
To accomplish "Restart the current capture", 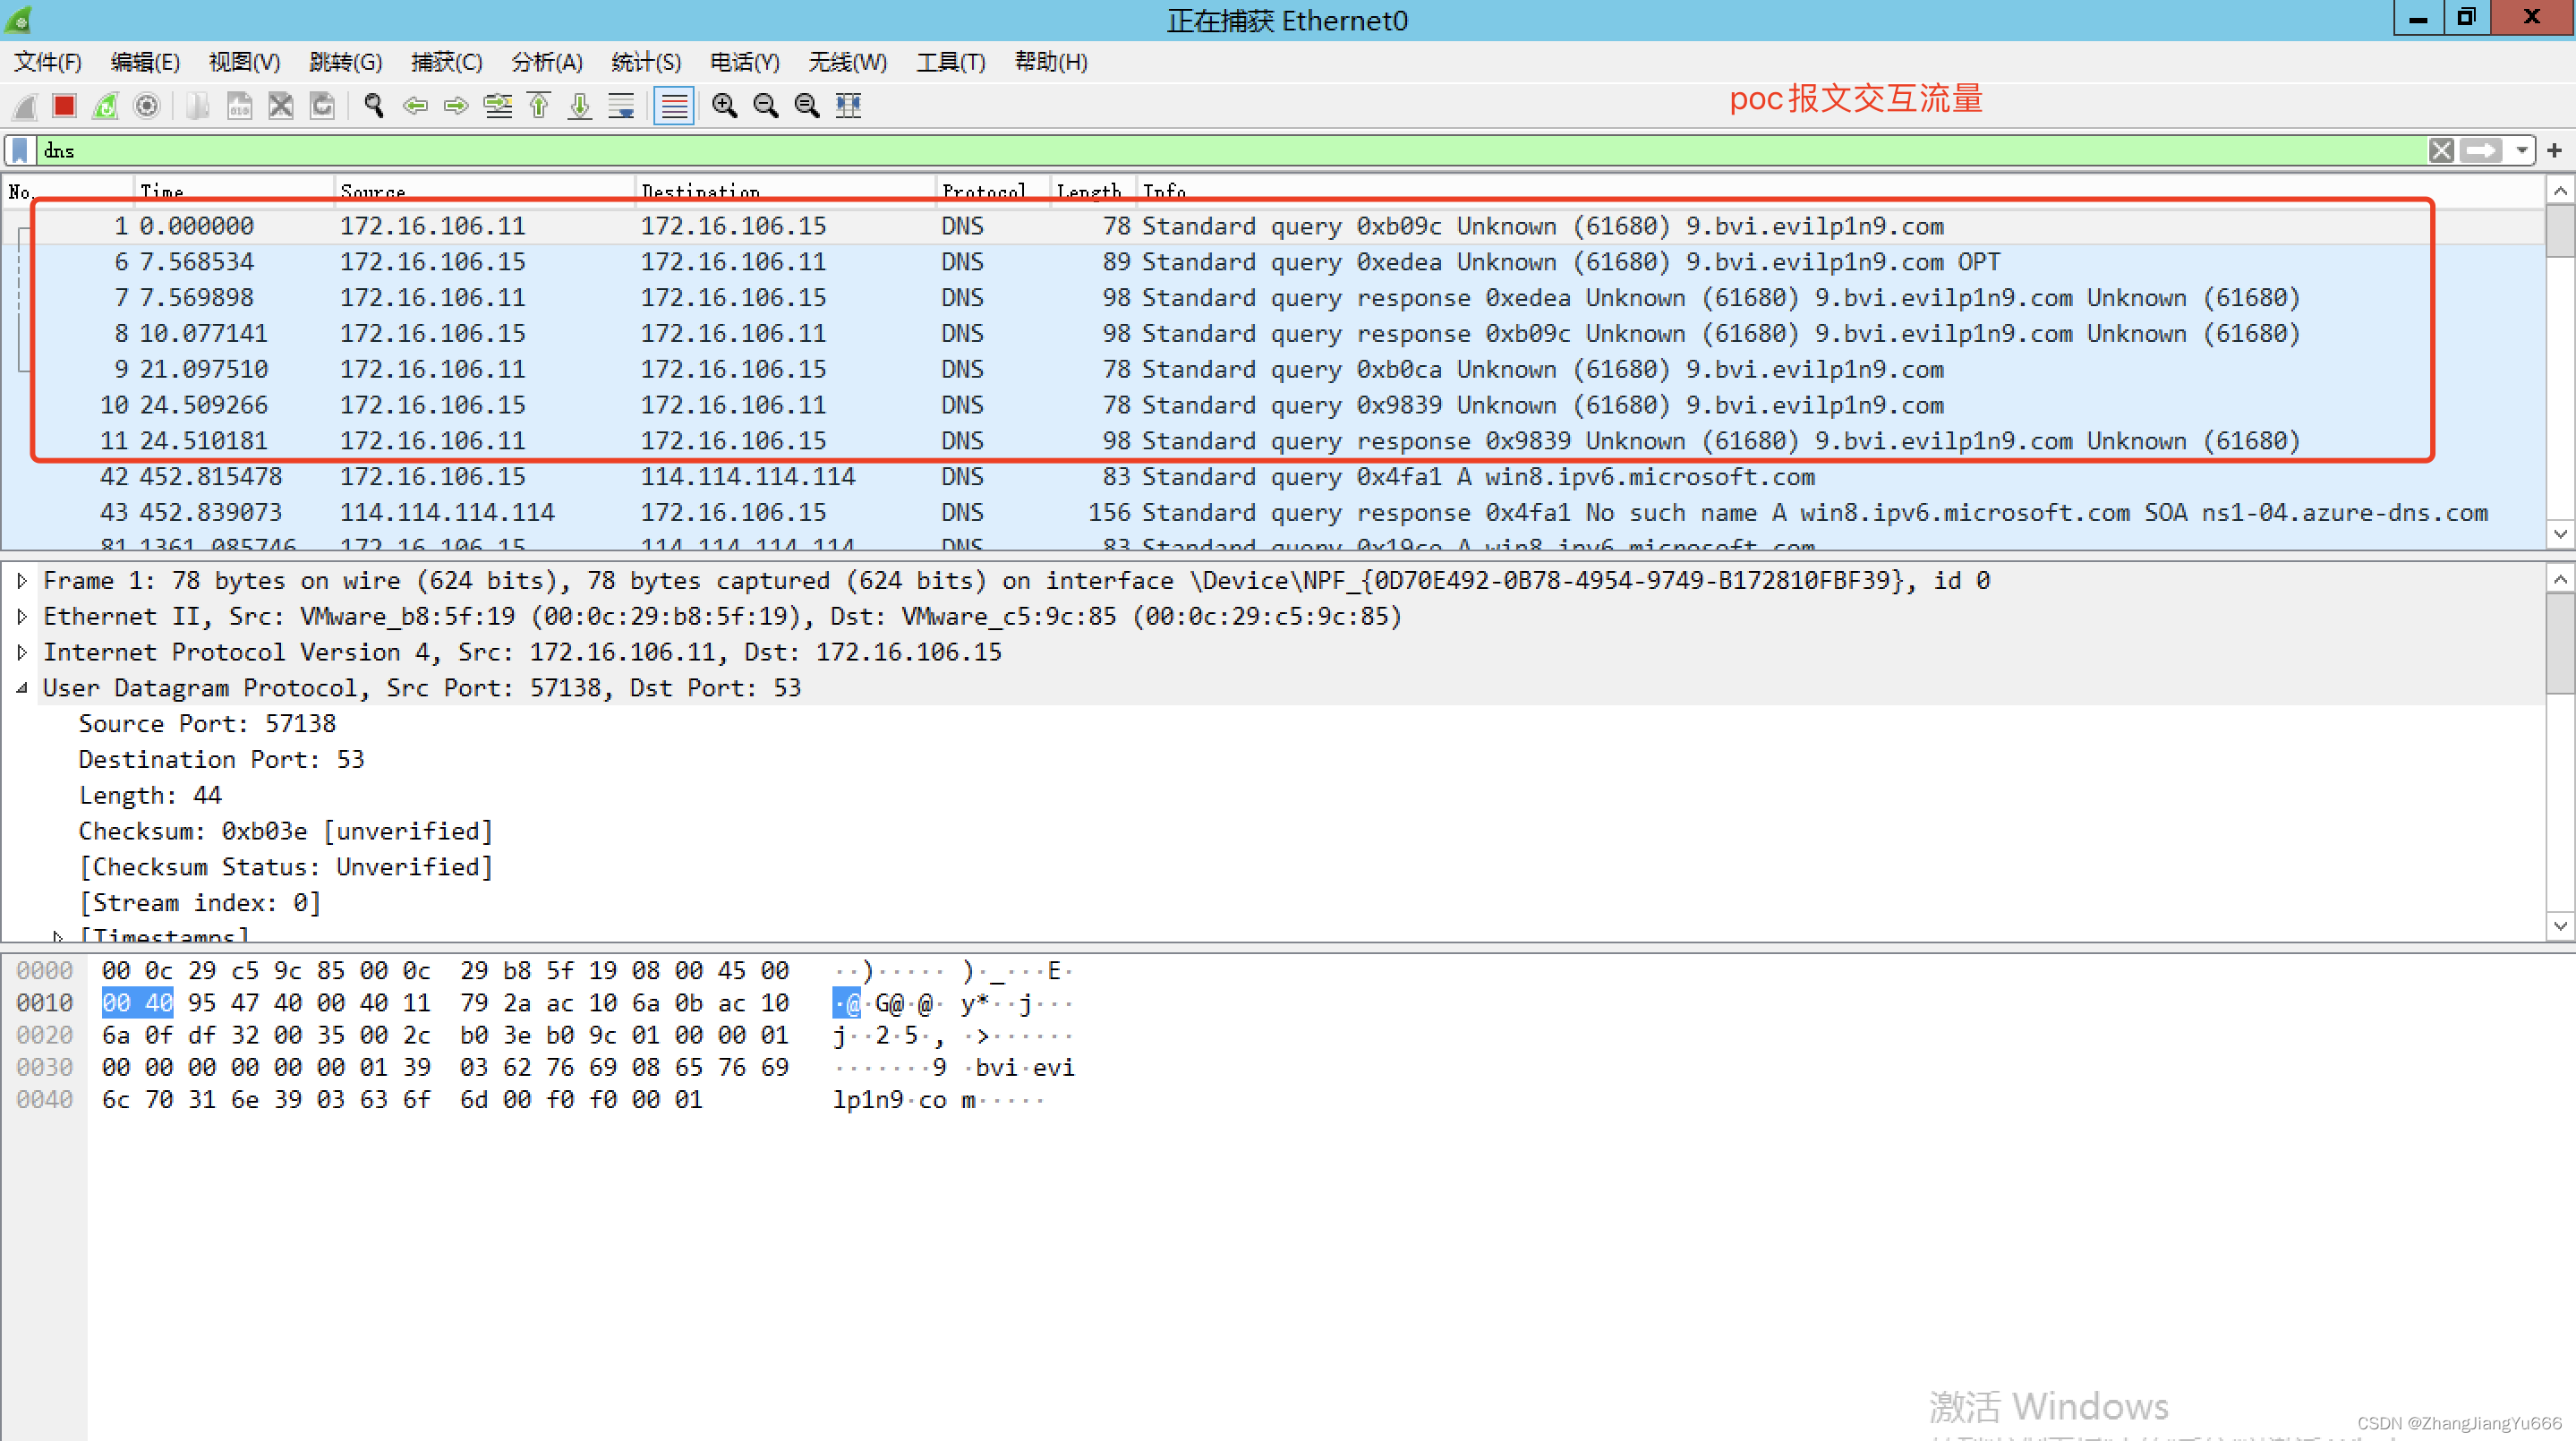I will pyautogui.click(x=106, y=105).
